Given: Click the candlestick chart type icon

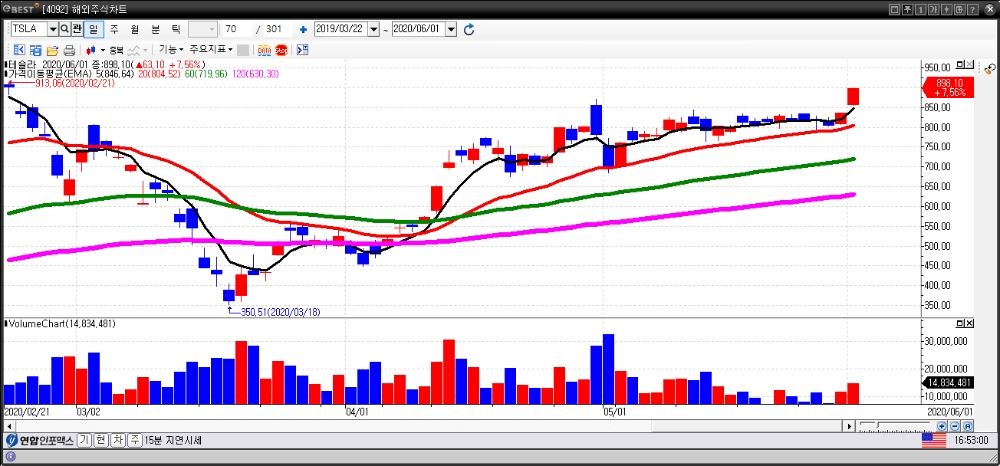Looking at the screenshot, I should (x=91, y=49).
